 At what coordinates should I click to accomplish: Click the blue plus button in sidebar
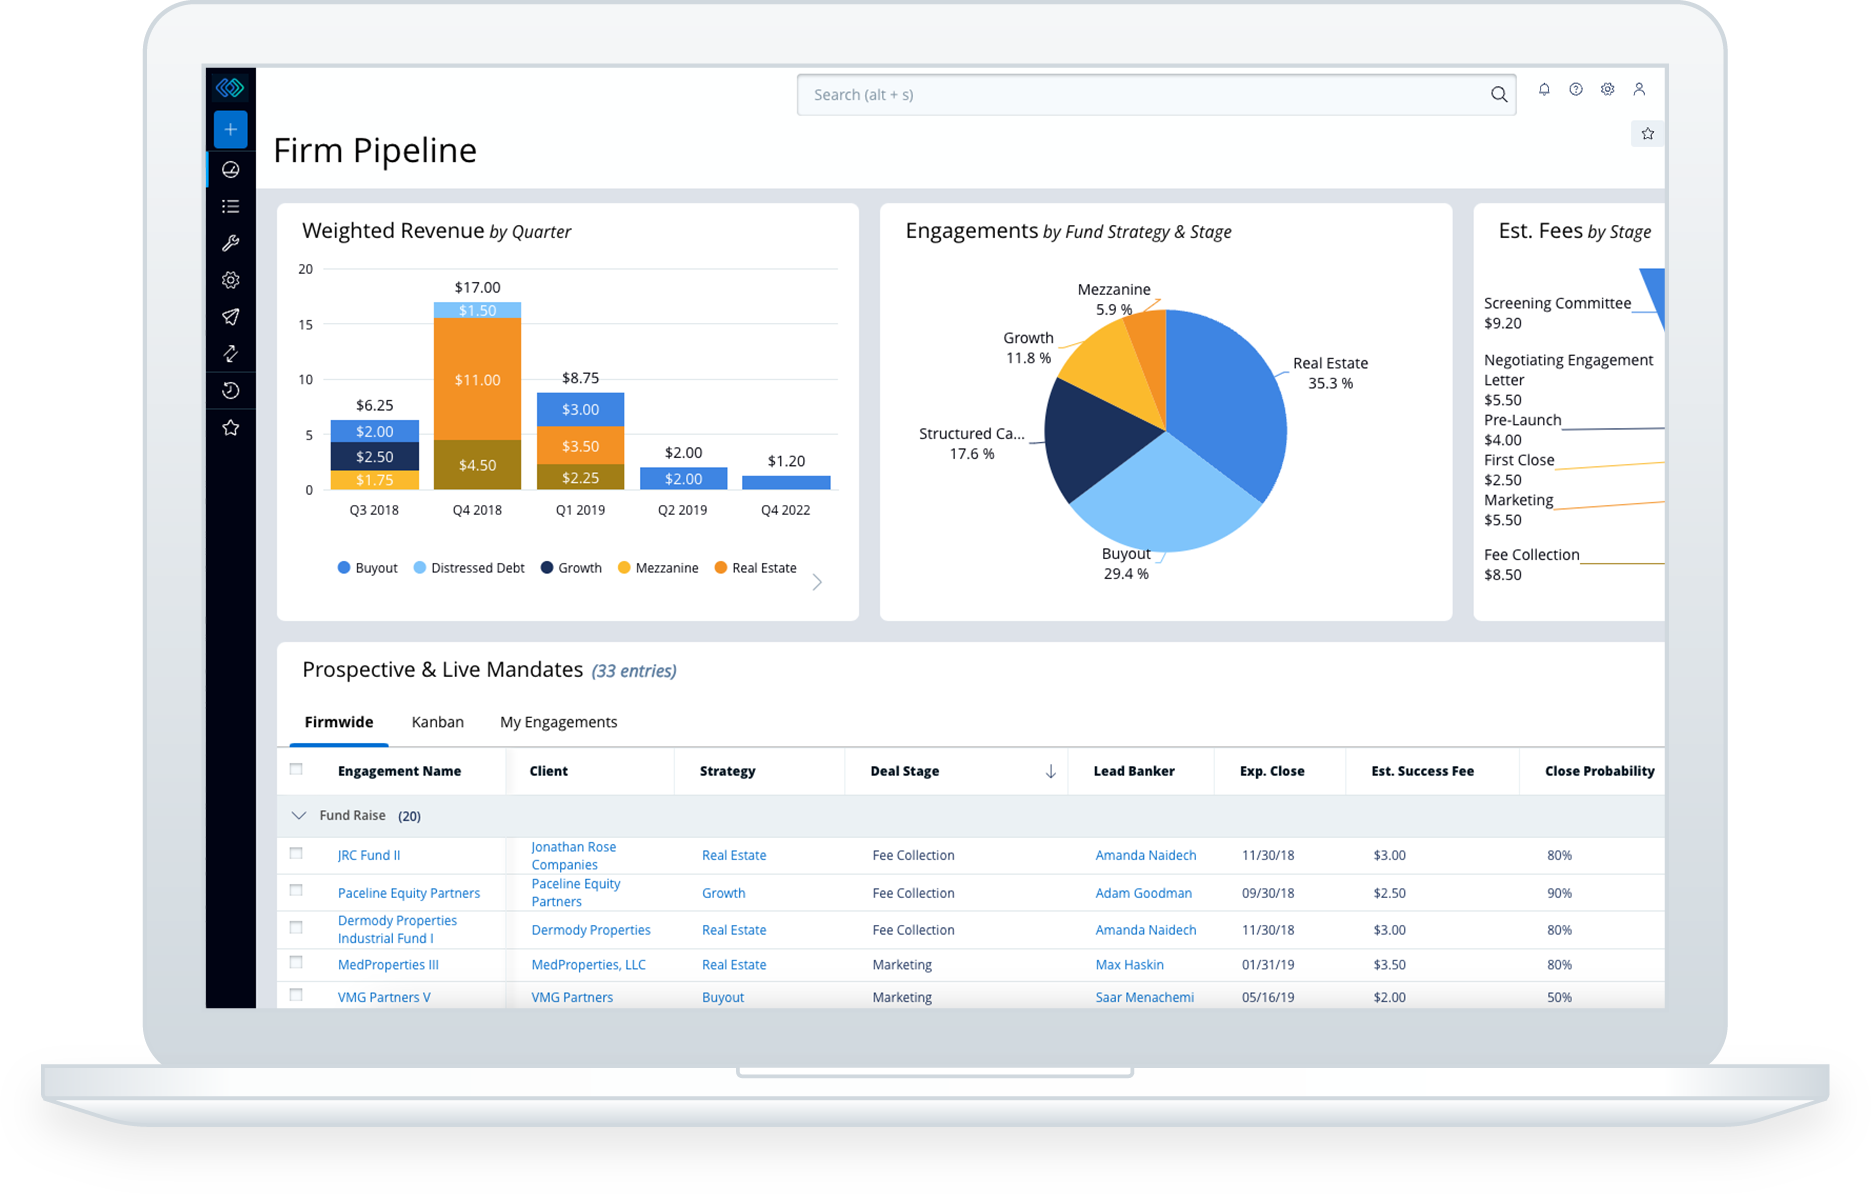pyautogui.click(x=230, y=129)
